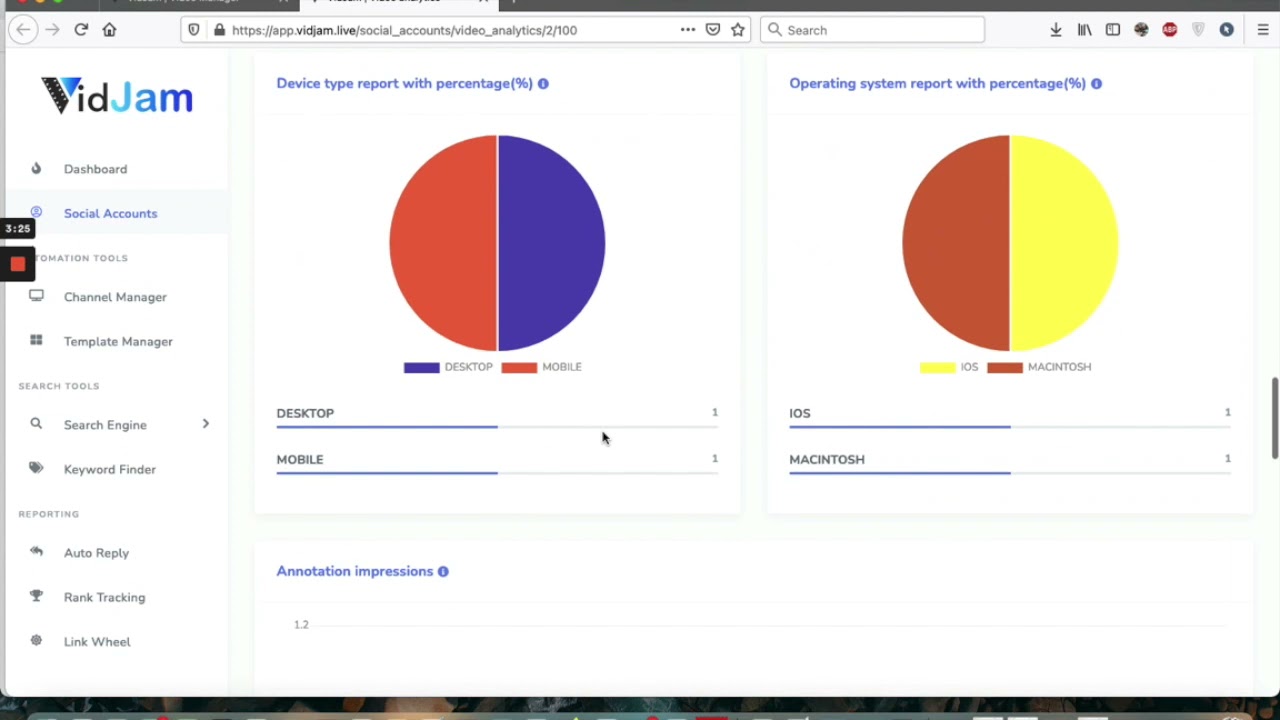The height and width of the screenshot is (720, 1280).
Task: Toggle MACINTOSH legend swatch in OS chart
Action: 1004,367
